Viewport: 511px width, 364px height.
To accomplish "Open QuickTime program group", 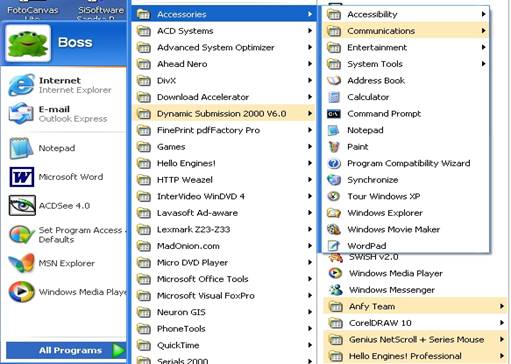I will (x=224, y=345).
